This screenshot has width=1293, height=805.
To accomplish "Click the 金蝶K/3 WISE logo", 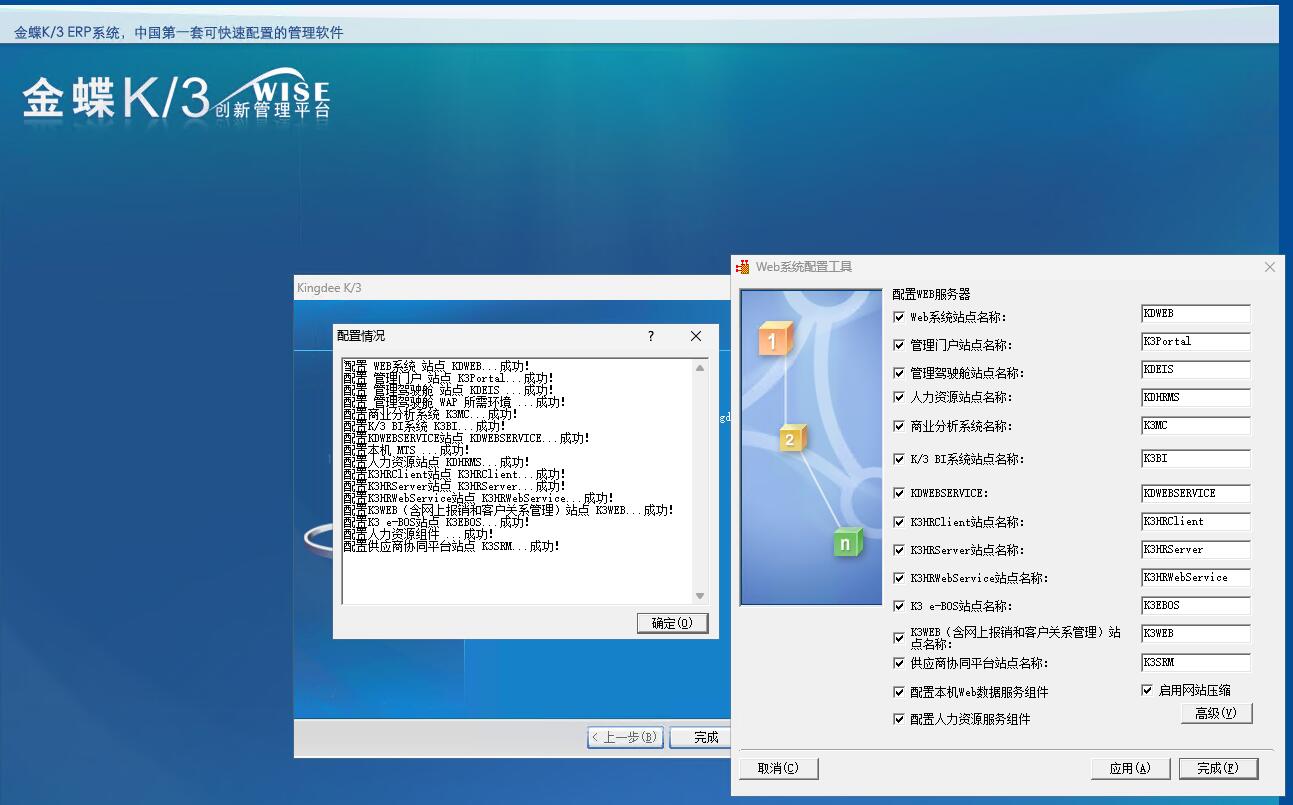I will coord(176,96).
